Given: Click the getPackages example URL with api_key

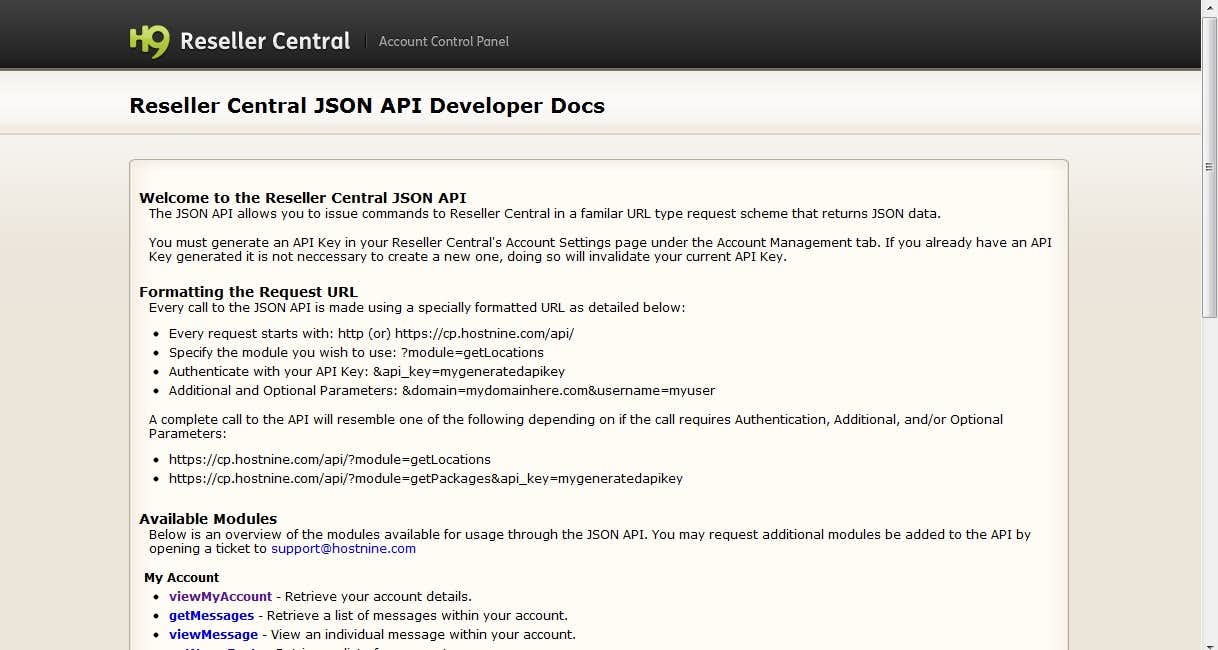Looking at the screenshot, I should tap(425, 479).
